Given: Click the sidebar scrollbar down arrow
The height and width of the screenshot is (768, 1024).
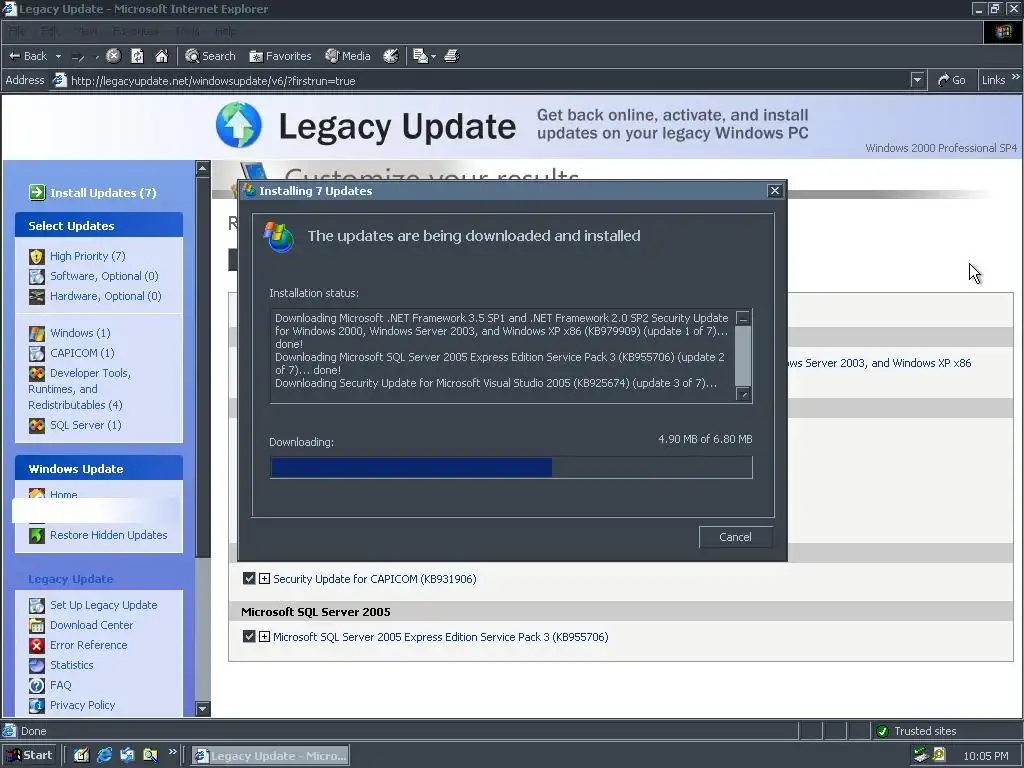Looking at the screenshot, I should pyautogui.click(x=203, y=709).
